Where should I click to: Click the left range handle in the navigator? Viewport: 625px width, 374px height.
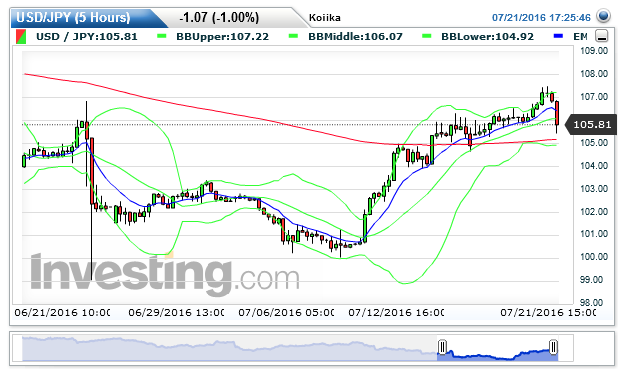tap(442, 347)
